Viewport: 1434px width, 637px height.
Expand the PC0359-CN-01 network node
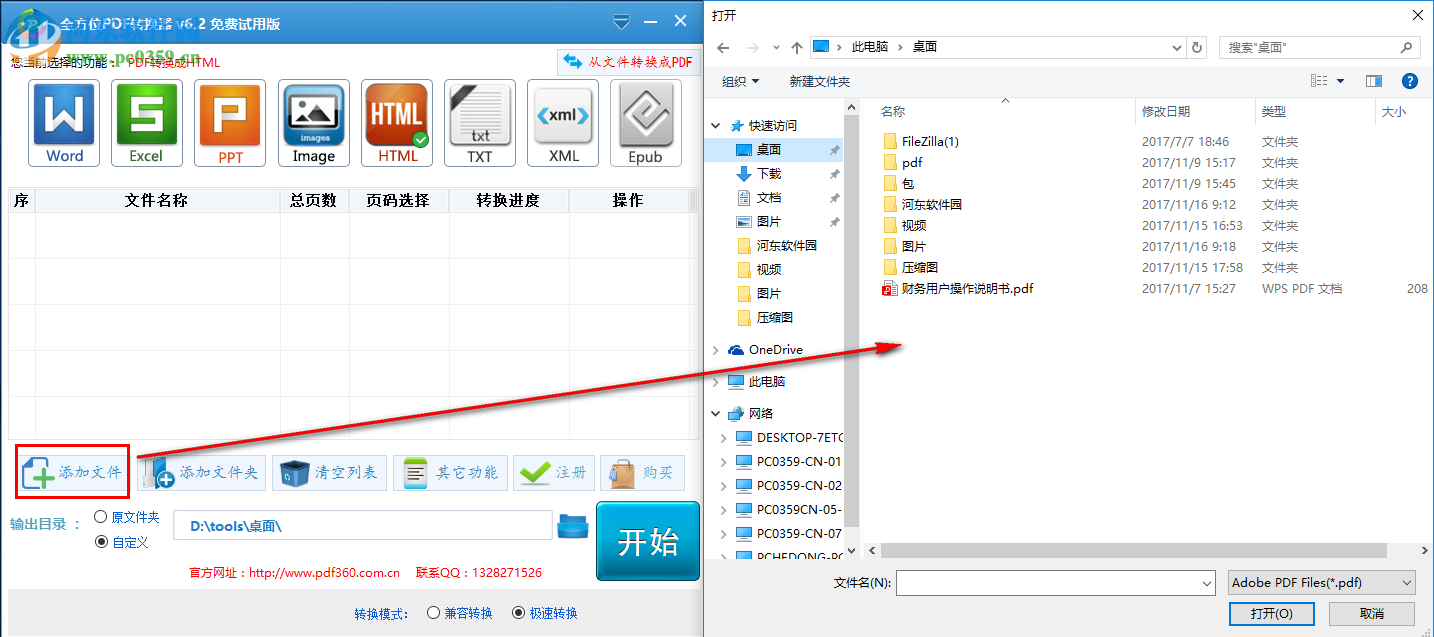726,462
